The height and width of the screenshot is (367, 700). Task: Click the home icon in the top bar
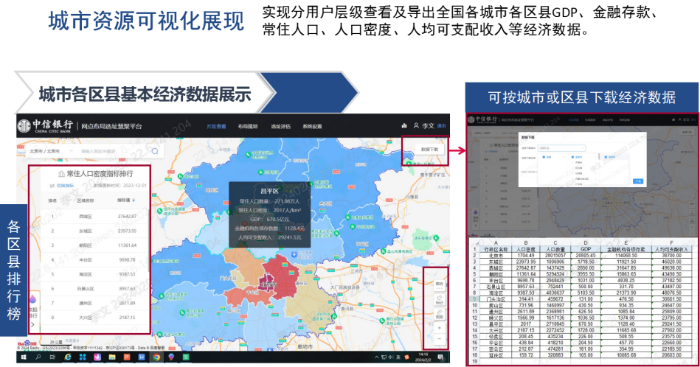click(x=404, y=126)
